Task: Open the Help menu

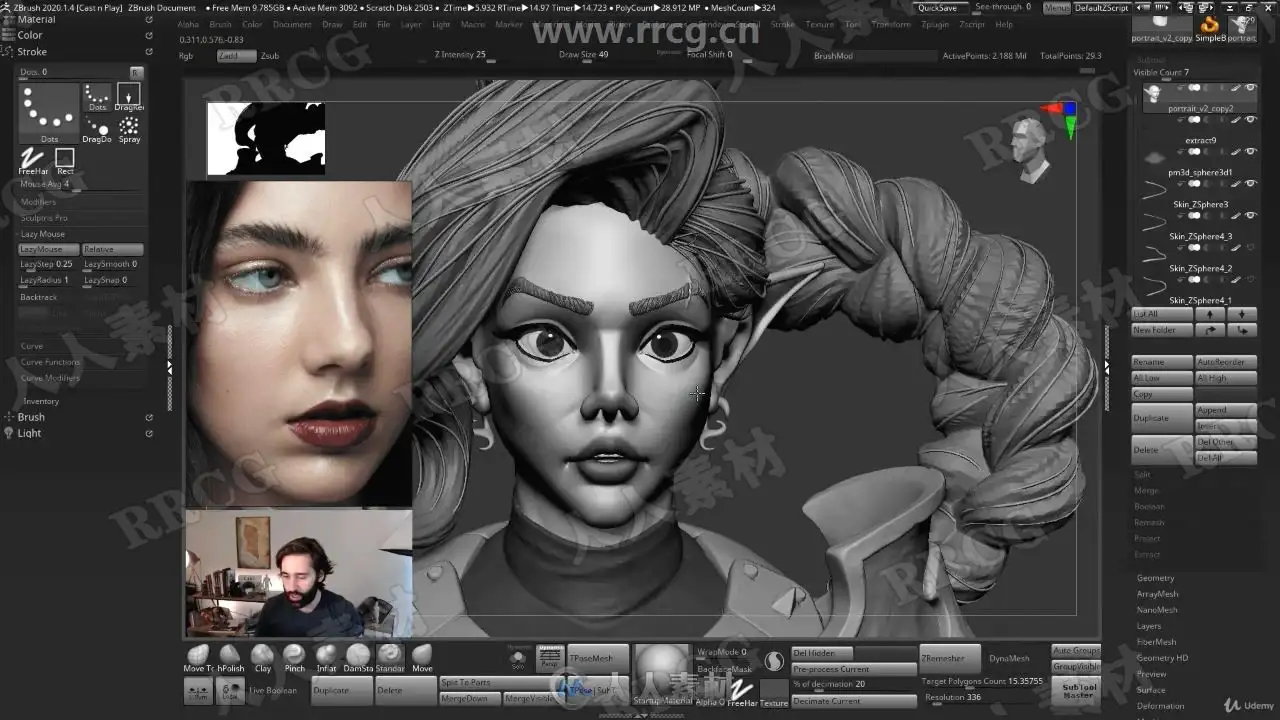Action: coord(1003,24)
